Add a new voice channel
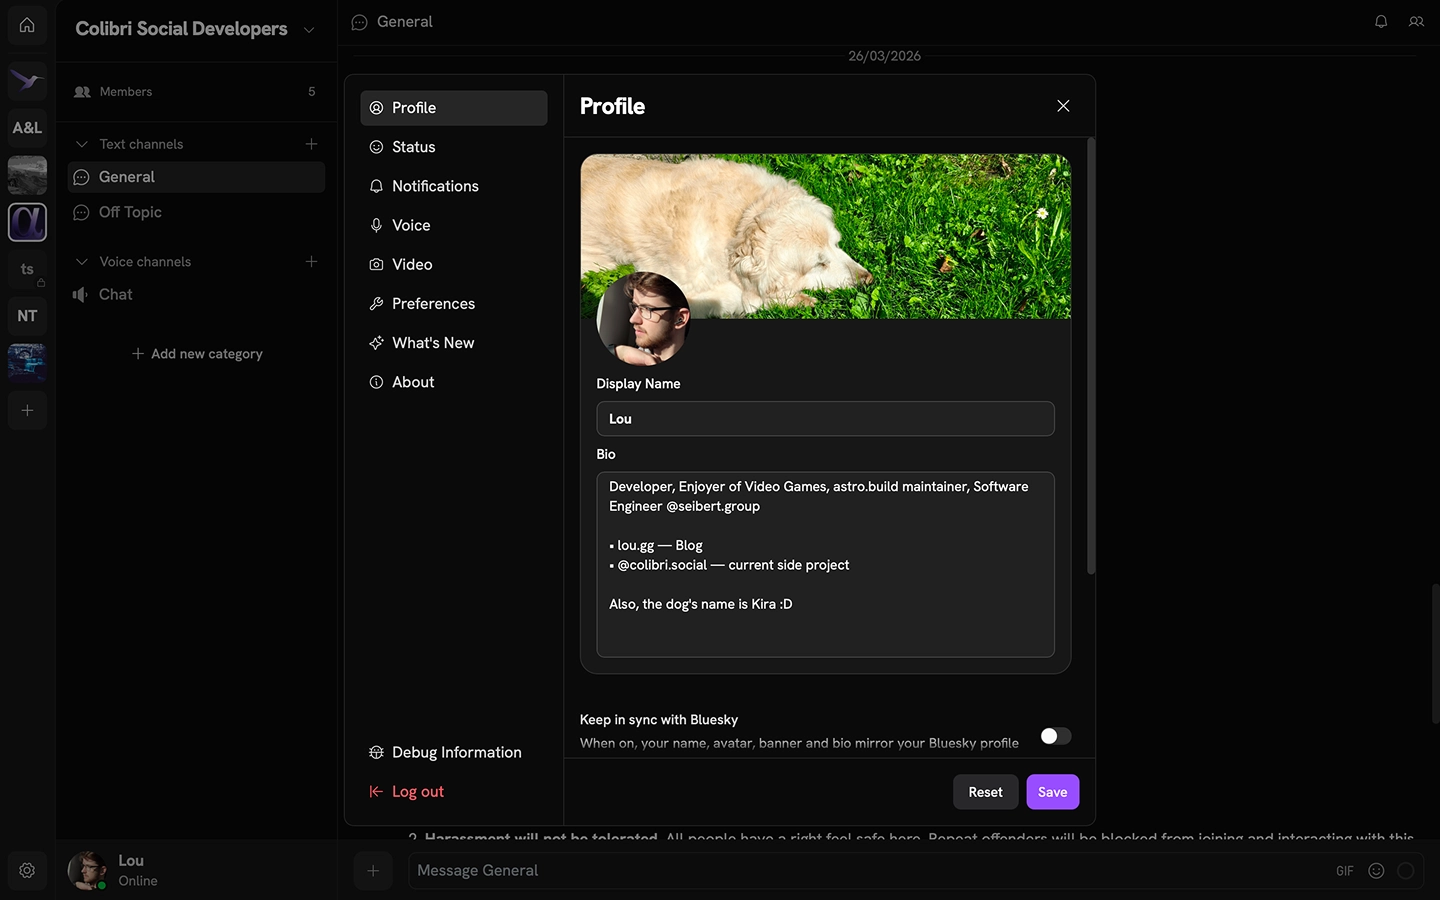Image resolution: width=1440 pixels, height=900 pixels. coord(311,261)
